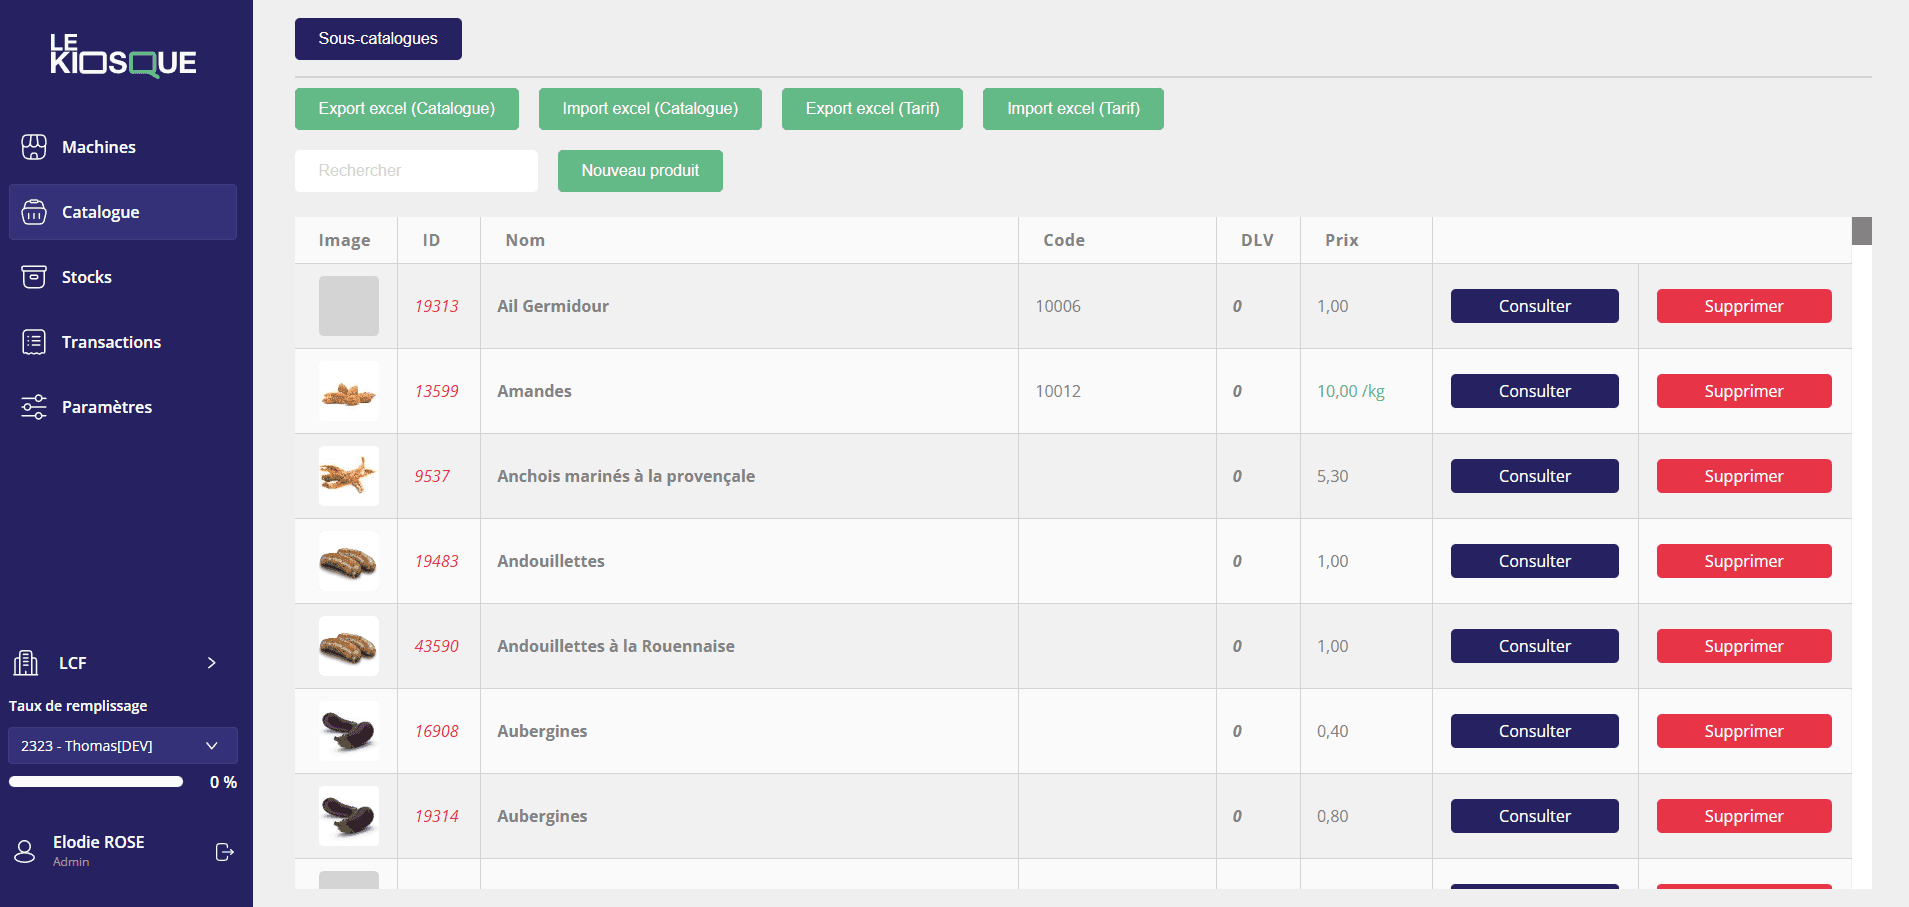Image resolution: width=1909 pixels, height=907 pixels.
Task: Click Export excel (Catalogue)
Action: tap(407, 109)
